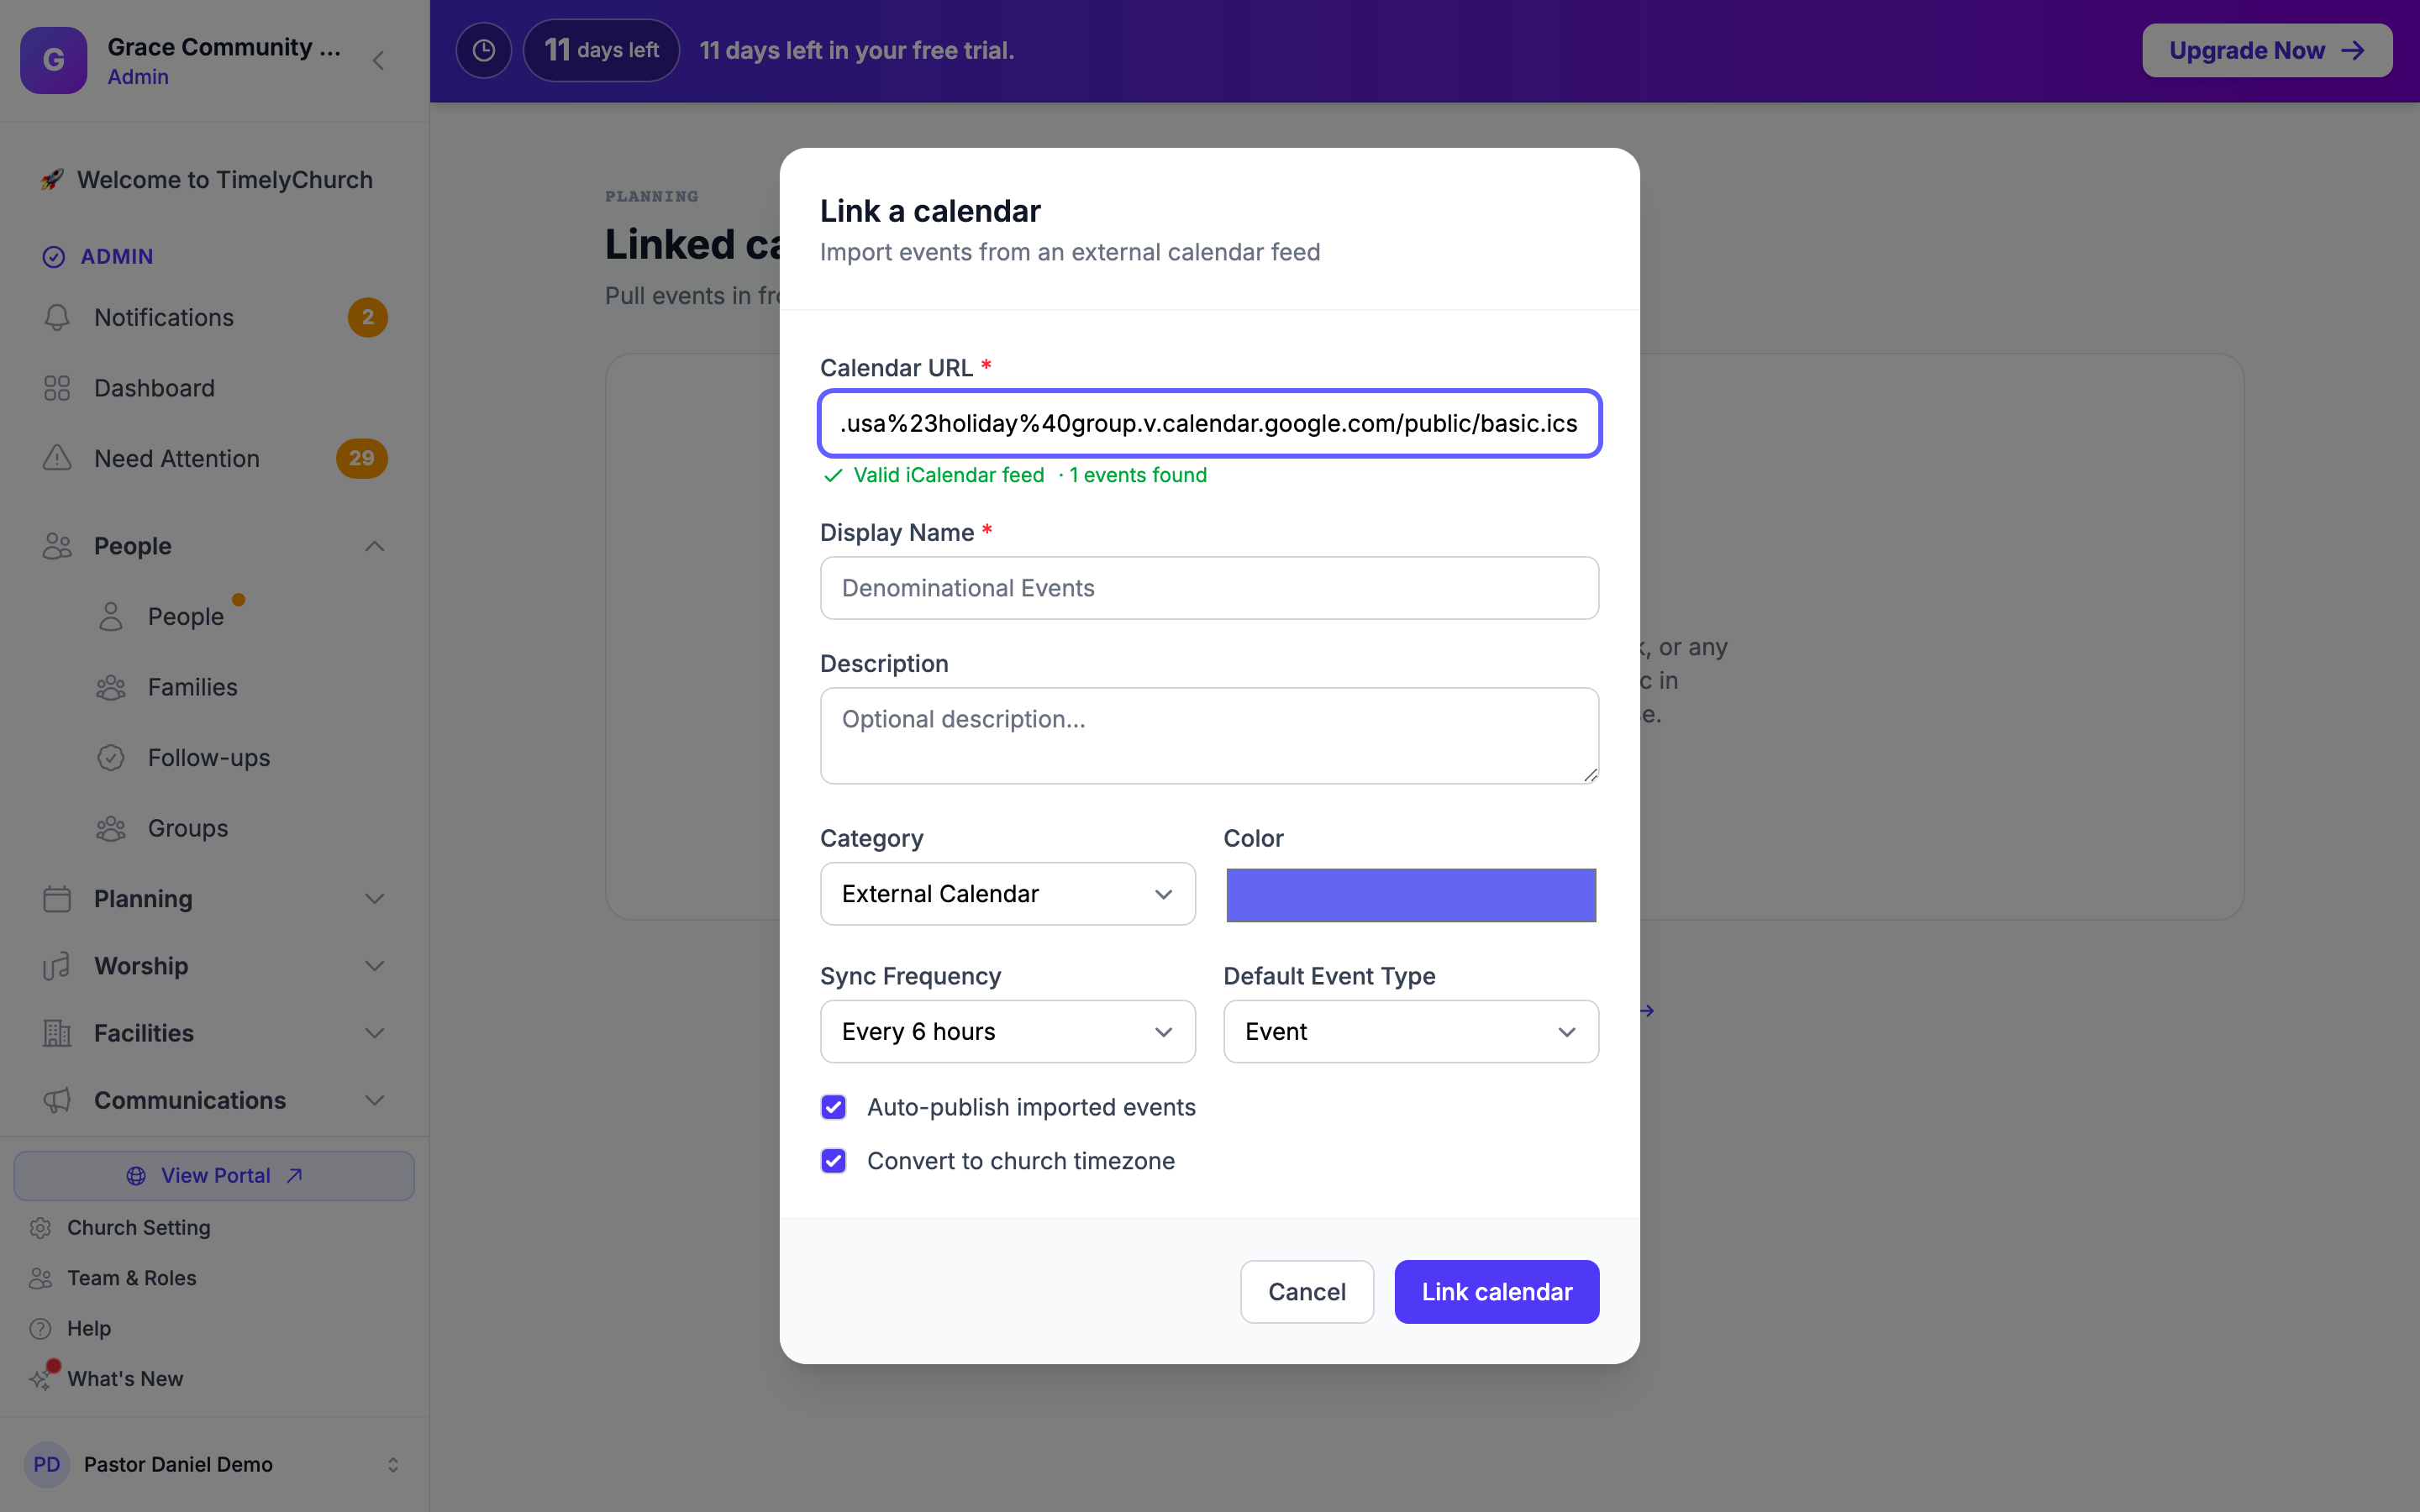Click the Groups icon in sidebar
The image size is (2420, 1512).
point(111,828)
